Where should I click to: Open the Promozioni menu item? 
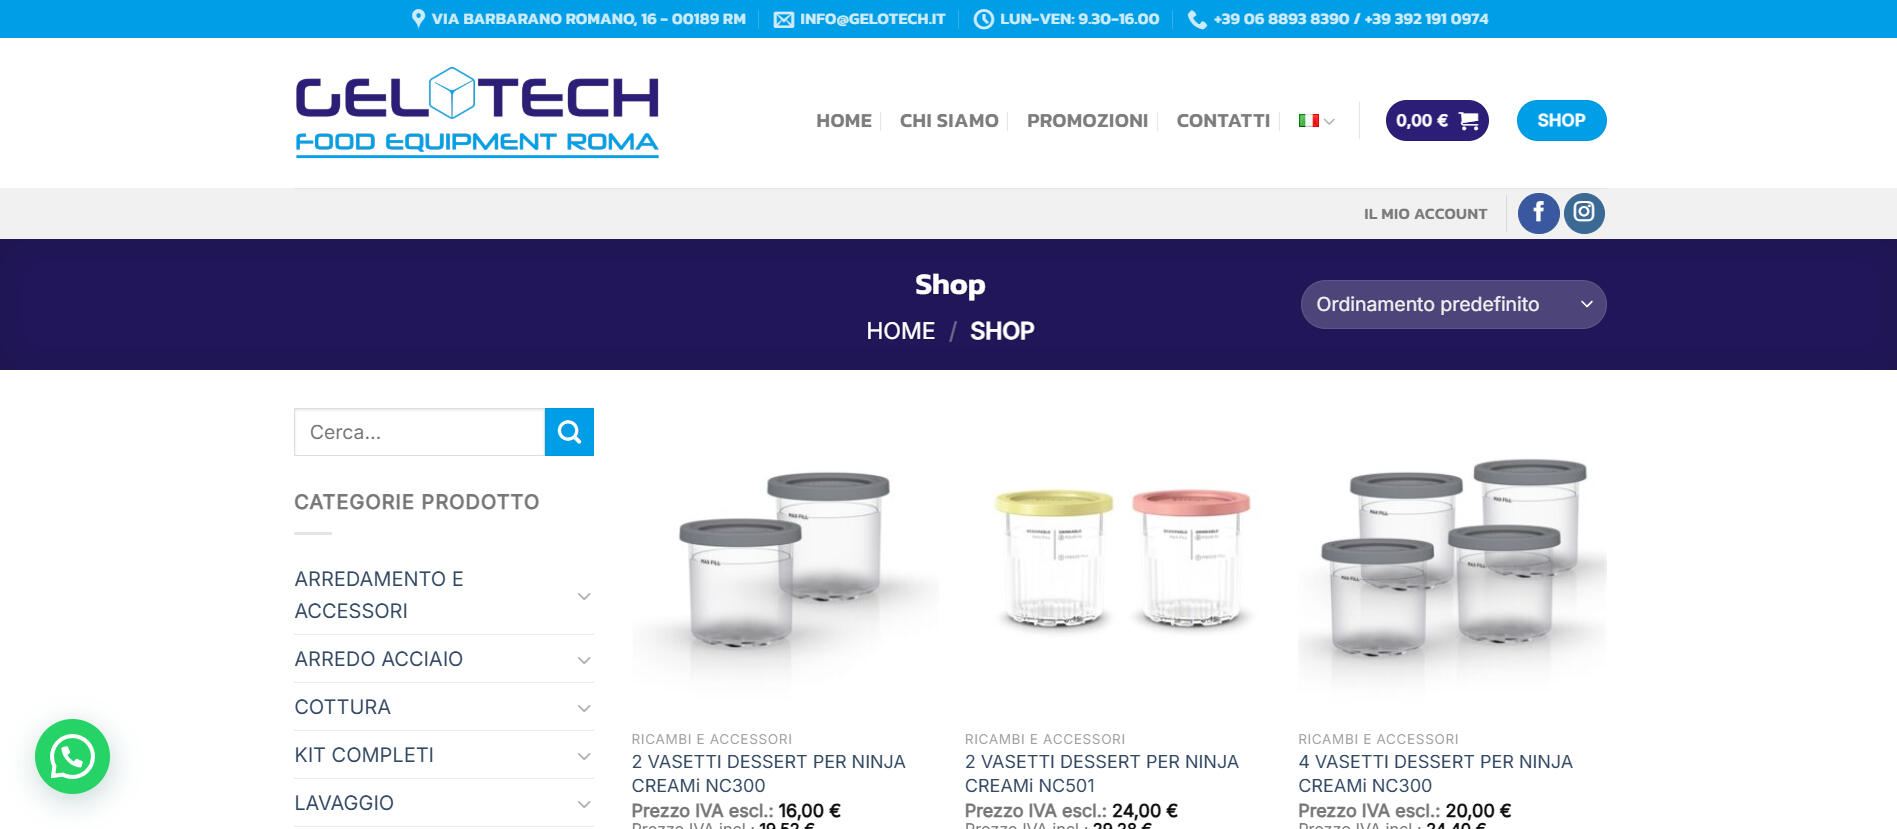(x=1087, y=121)
